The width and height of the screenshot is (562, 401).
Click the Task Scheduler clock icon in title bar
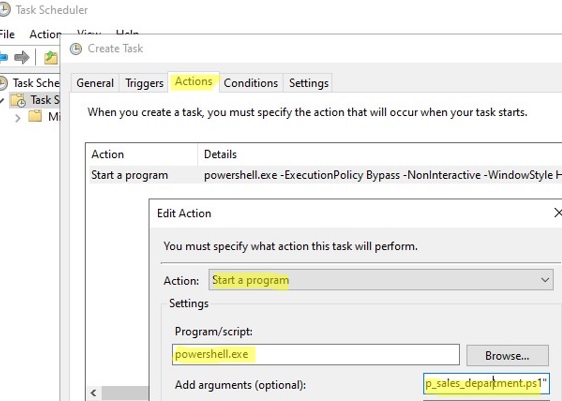[x=4, y=10]
